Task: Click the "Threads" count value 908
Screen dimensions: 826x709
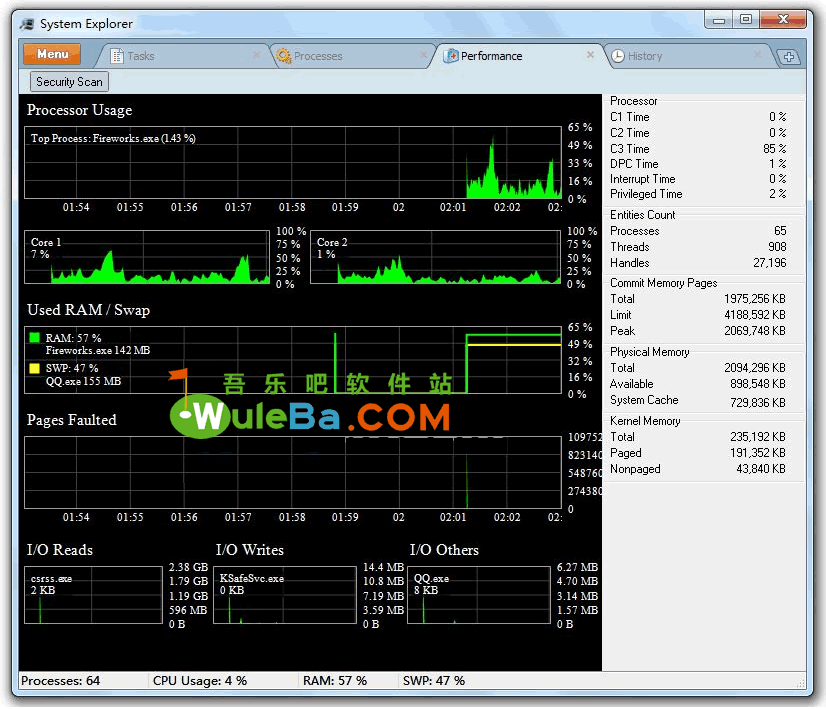Action: pyautogui.click(x=777, y=247)
